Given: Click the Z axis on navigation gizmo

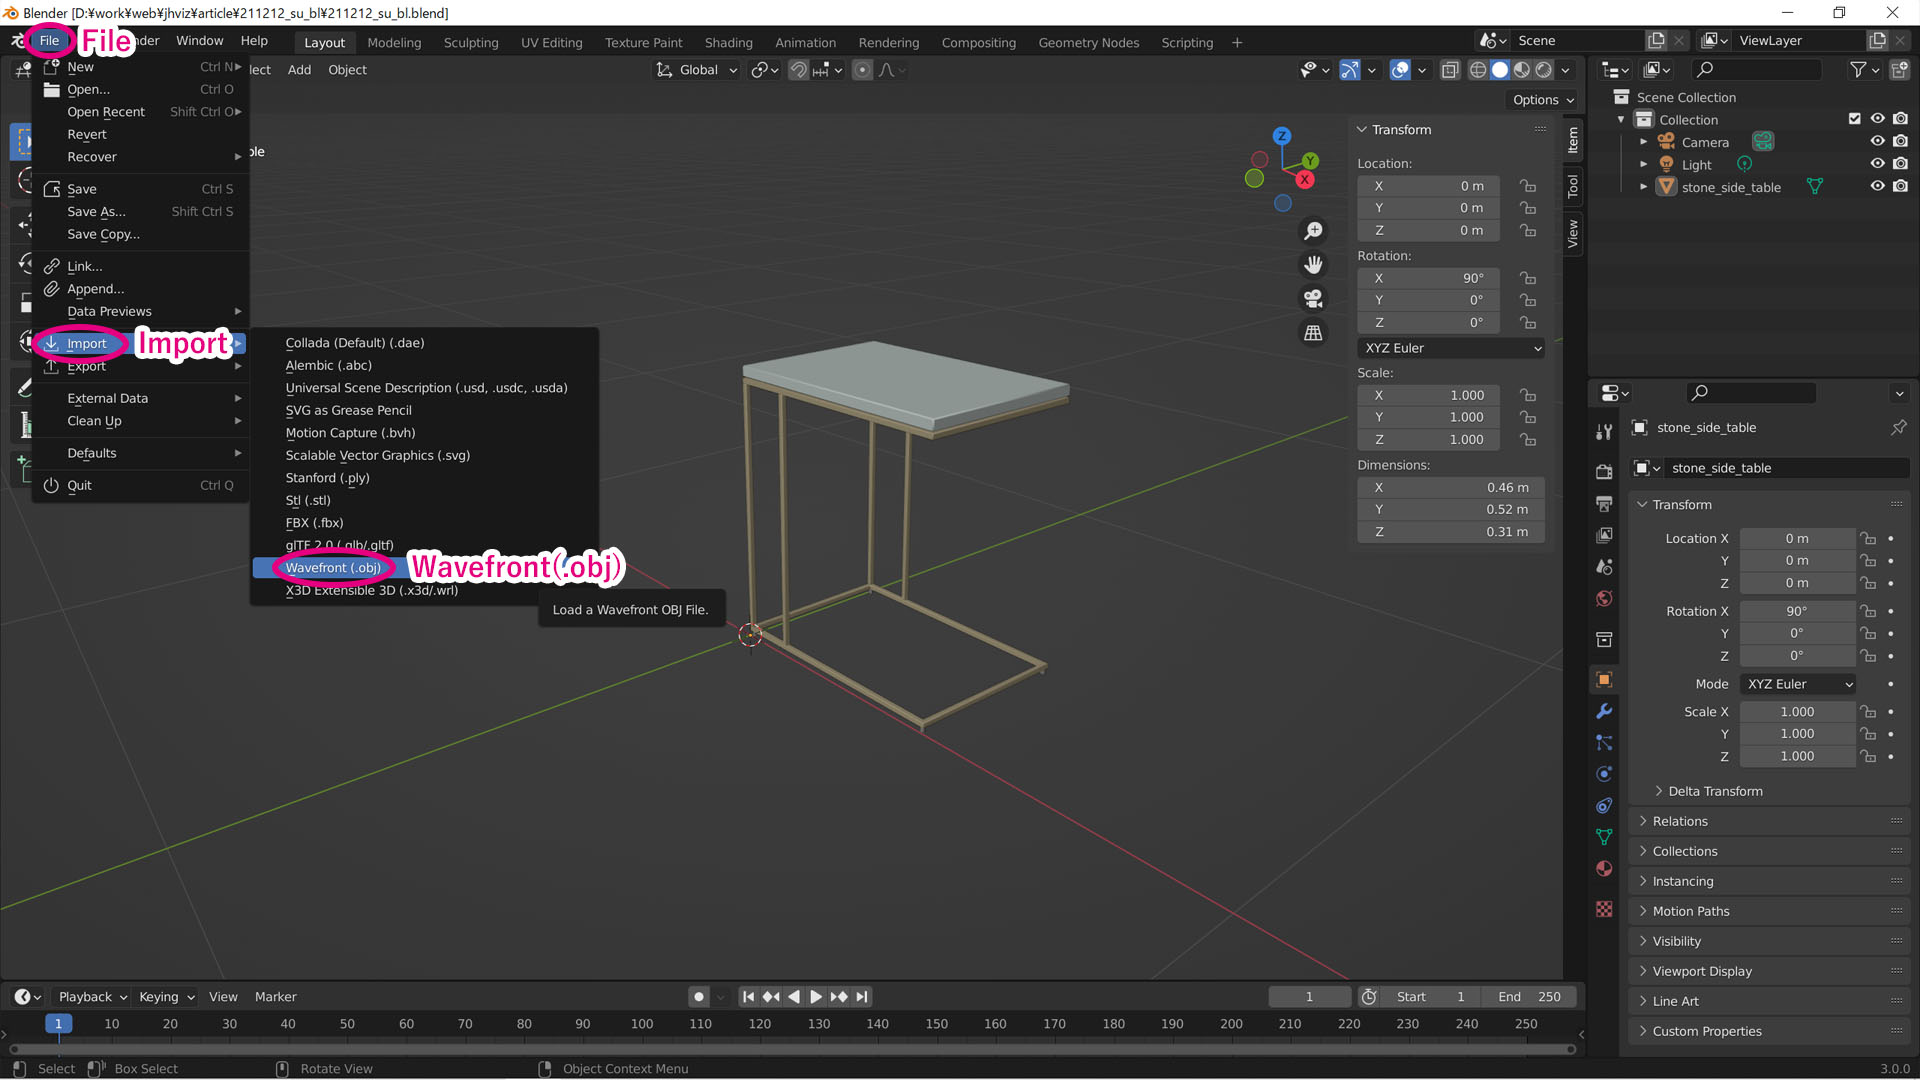Looking at the screenshot, I should click(x=1282, y=136).
